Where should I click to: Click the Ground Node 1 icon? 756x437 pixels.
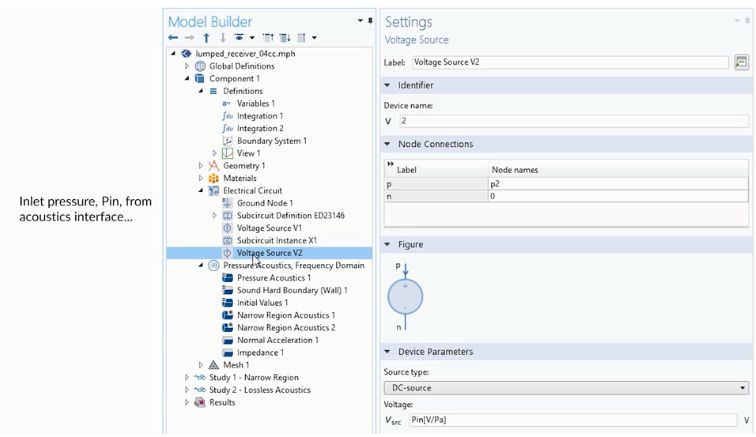(x=227, y=203)
